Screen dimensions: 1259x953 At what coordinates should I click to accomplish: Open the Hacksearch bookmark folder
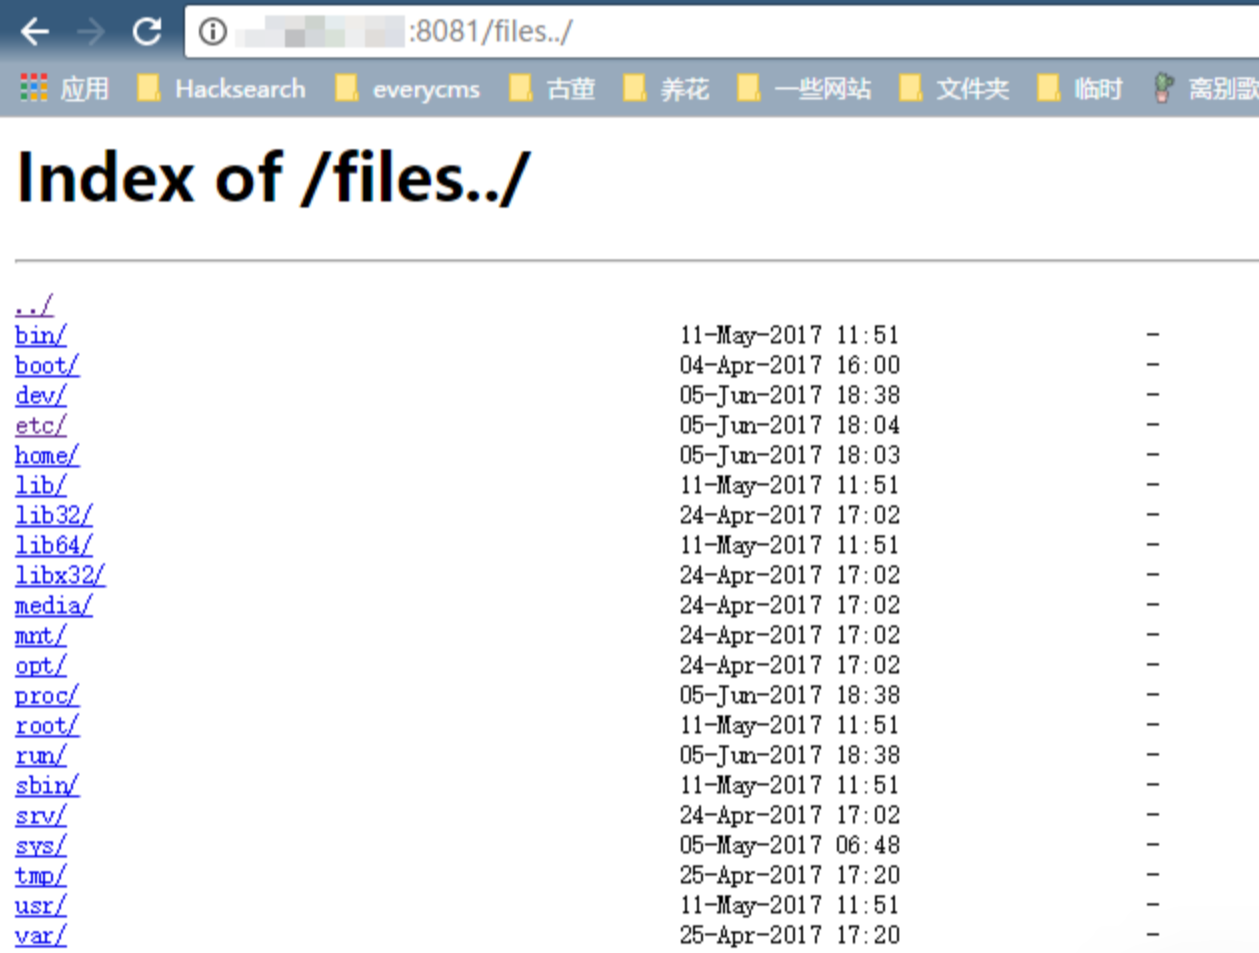(221, 89)
